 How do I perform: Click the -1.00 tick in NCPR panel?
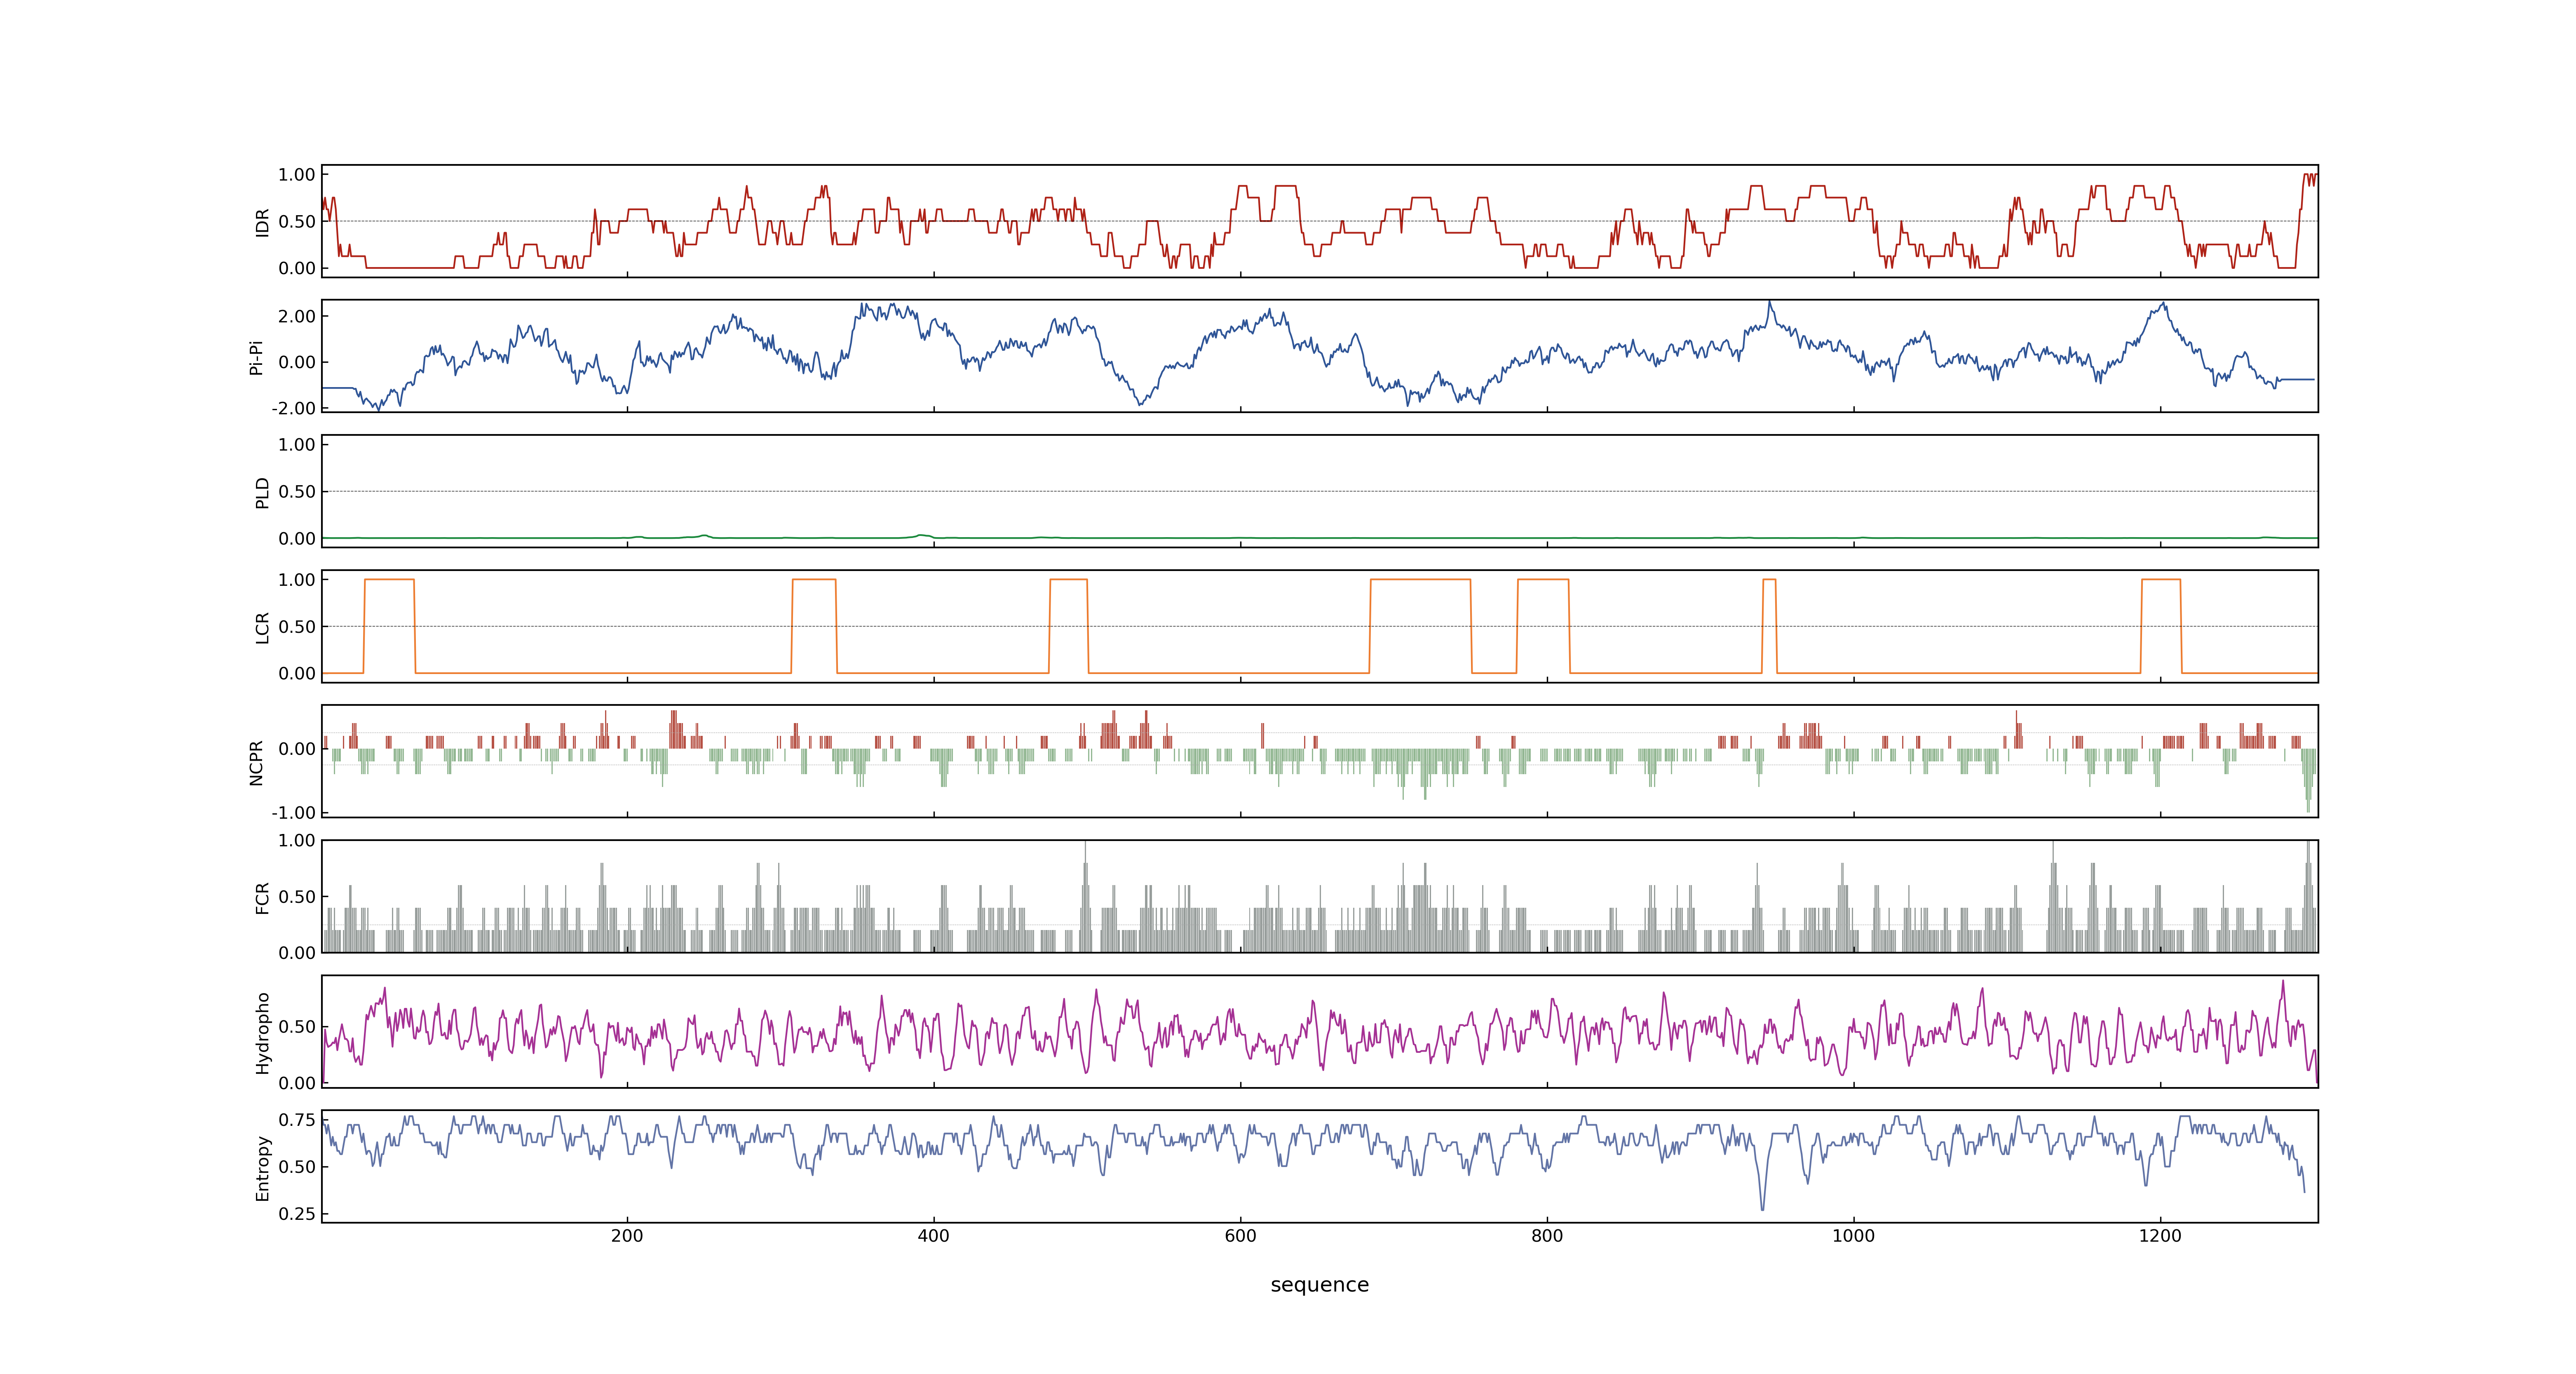click(x=293, y=812)
